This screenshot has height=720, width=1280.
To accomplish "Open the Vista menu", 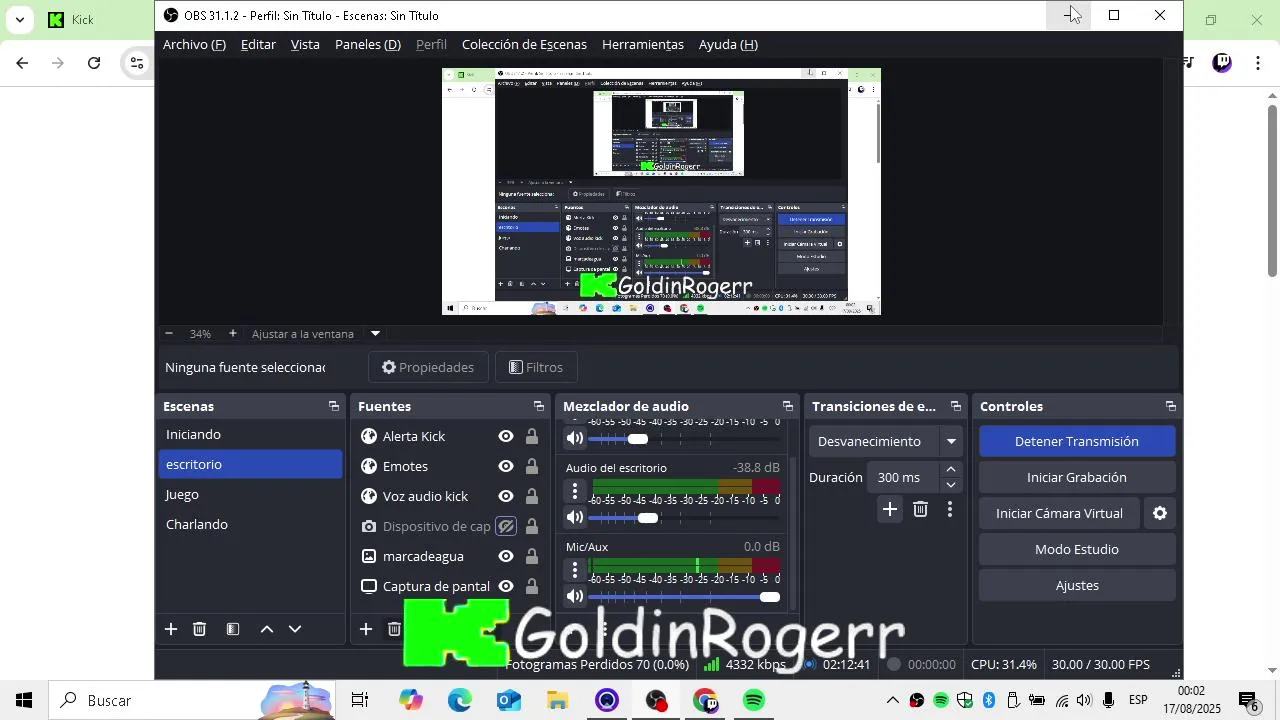I will pyautogui.click(x=305, y=44).
